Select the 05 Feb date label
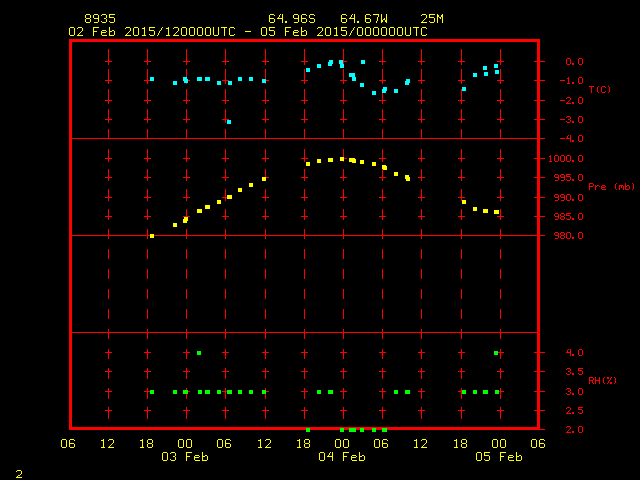Screen dimensions: 640x480 click(x=498, y=456)
